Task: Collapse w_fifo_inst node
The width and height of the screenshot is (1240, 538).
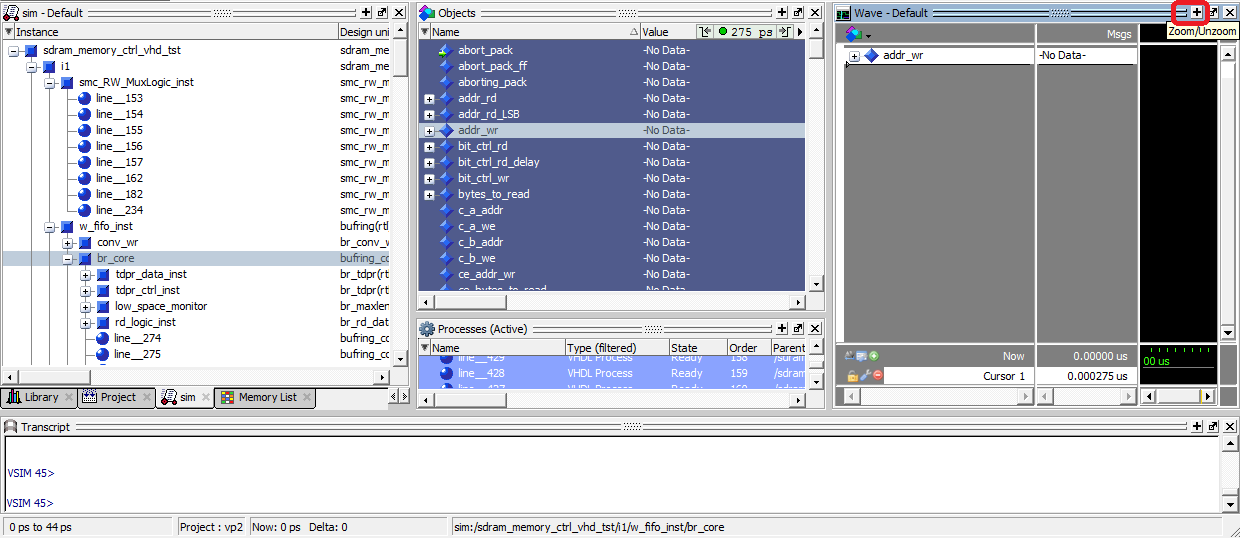Action: 51,226
